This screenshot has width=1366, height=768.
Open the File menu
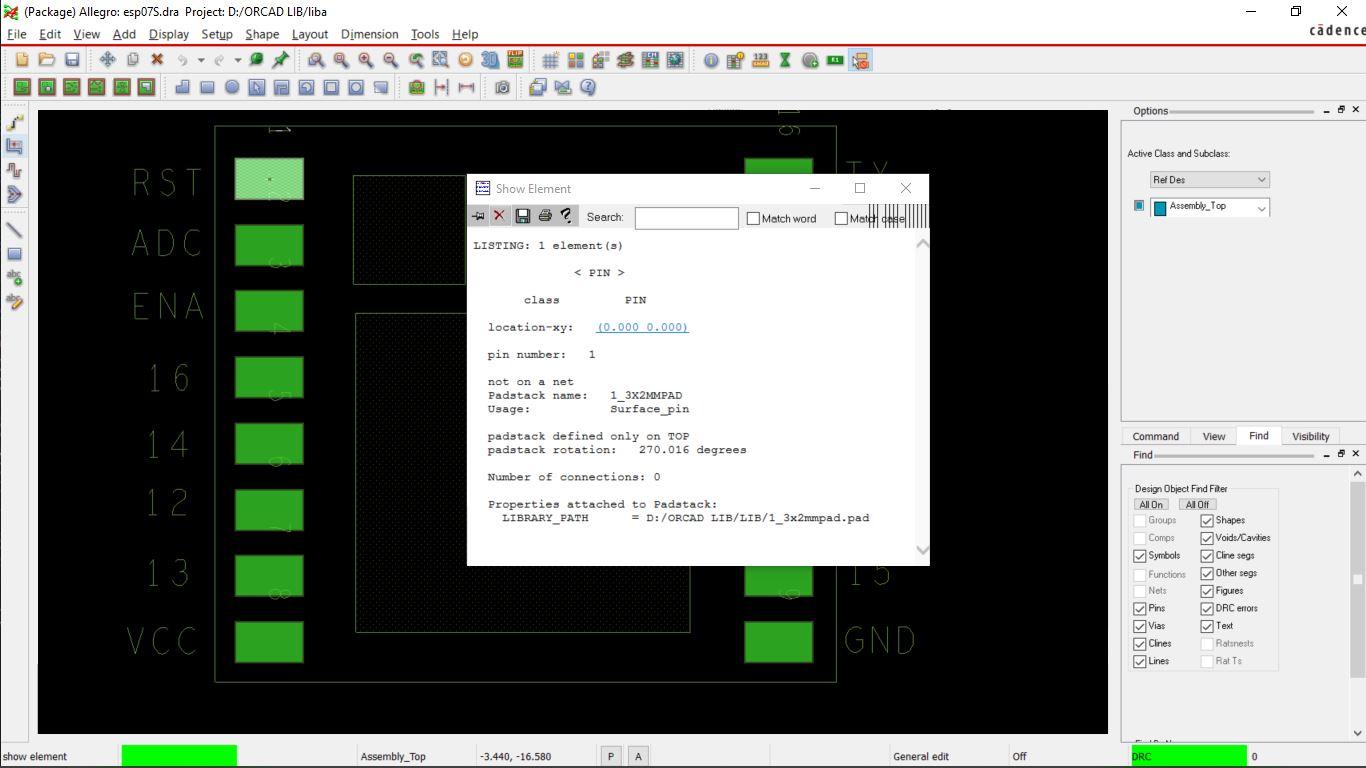click(x=17, y=34)
